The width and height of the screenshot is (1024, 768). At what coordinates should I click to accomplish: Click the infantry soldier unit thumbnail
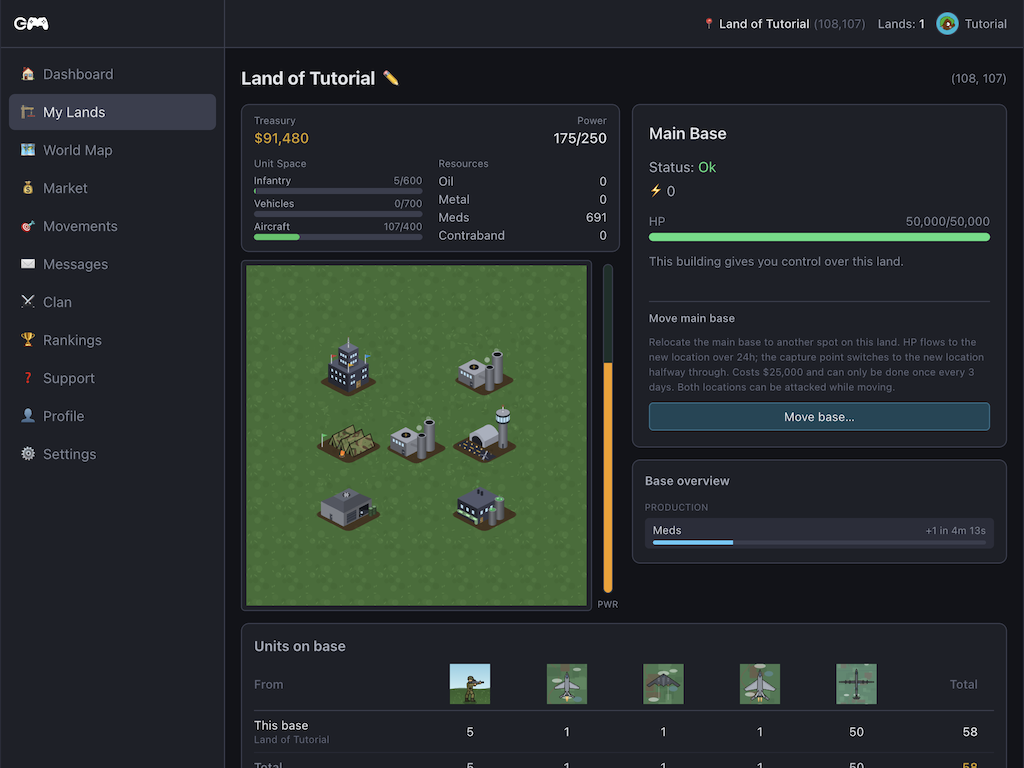[470, 684]
